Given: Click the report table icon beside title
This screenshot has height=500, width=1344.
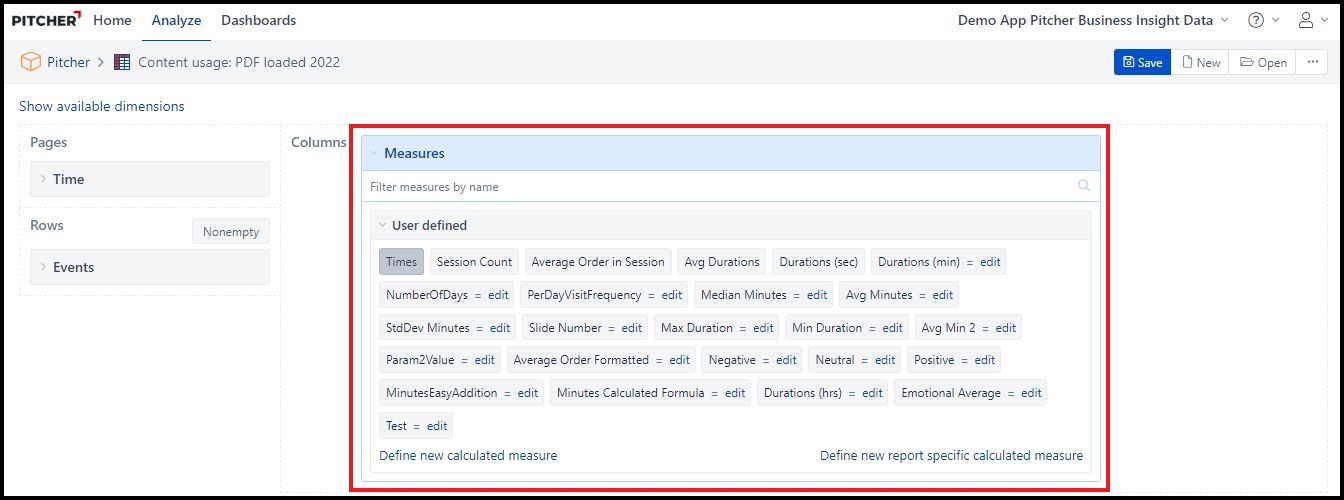Looking at the screenshot, I should 122,62.
